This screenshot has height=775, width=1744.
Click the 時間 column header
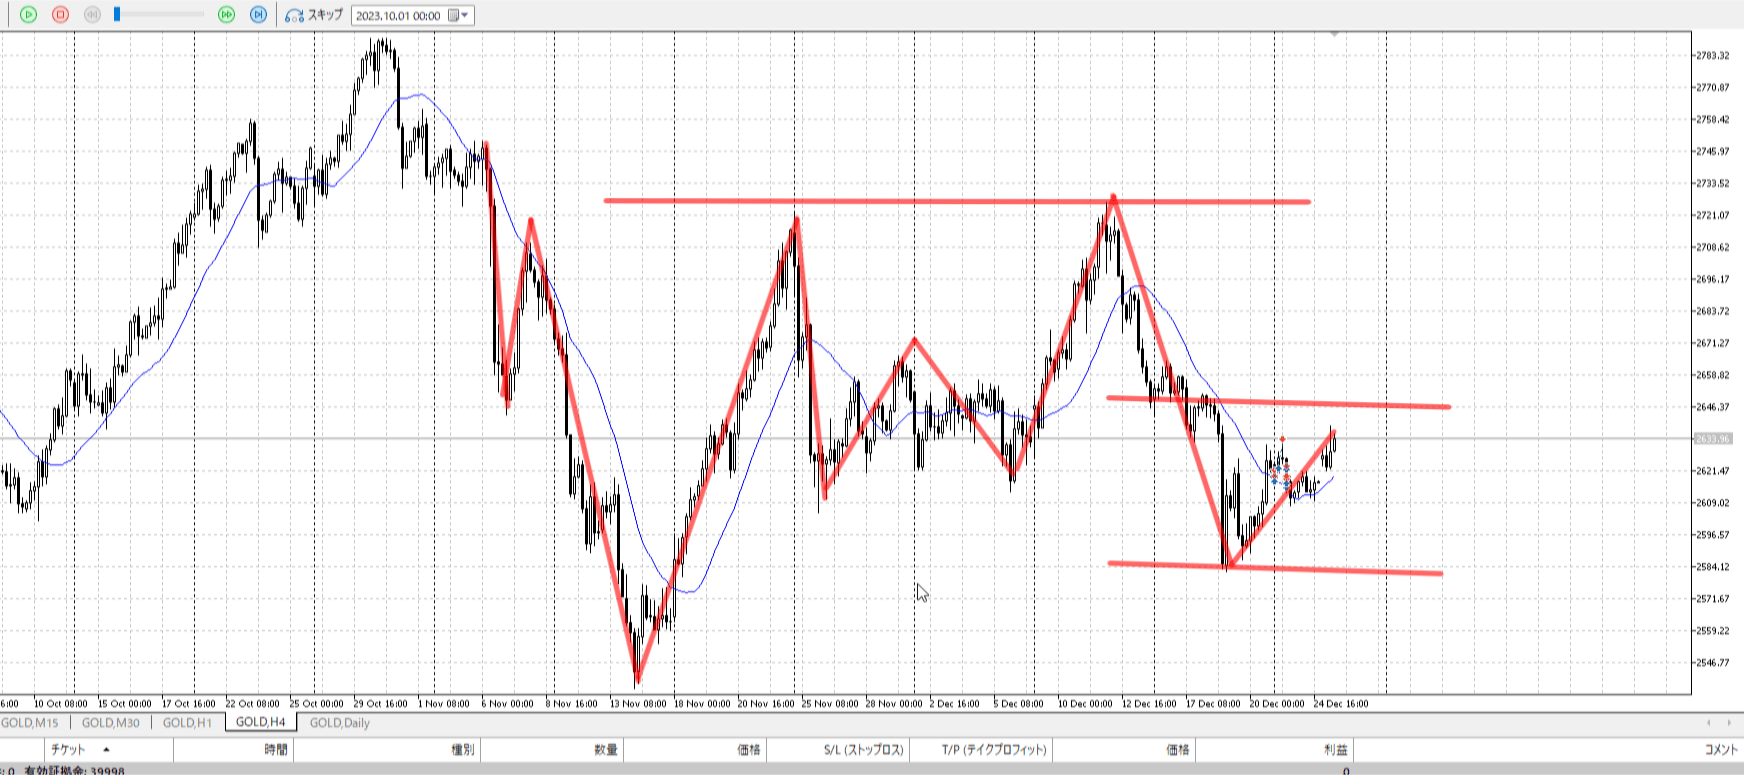click(x=276, y=749)
